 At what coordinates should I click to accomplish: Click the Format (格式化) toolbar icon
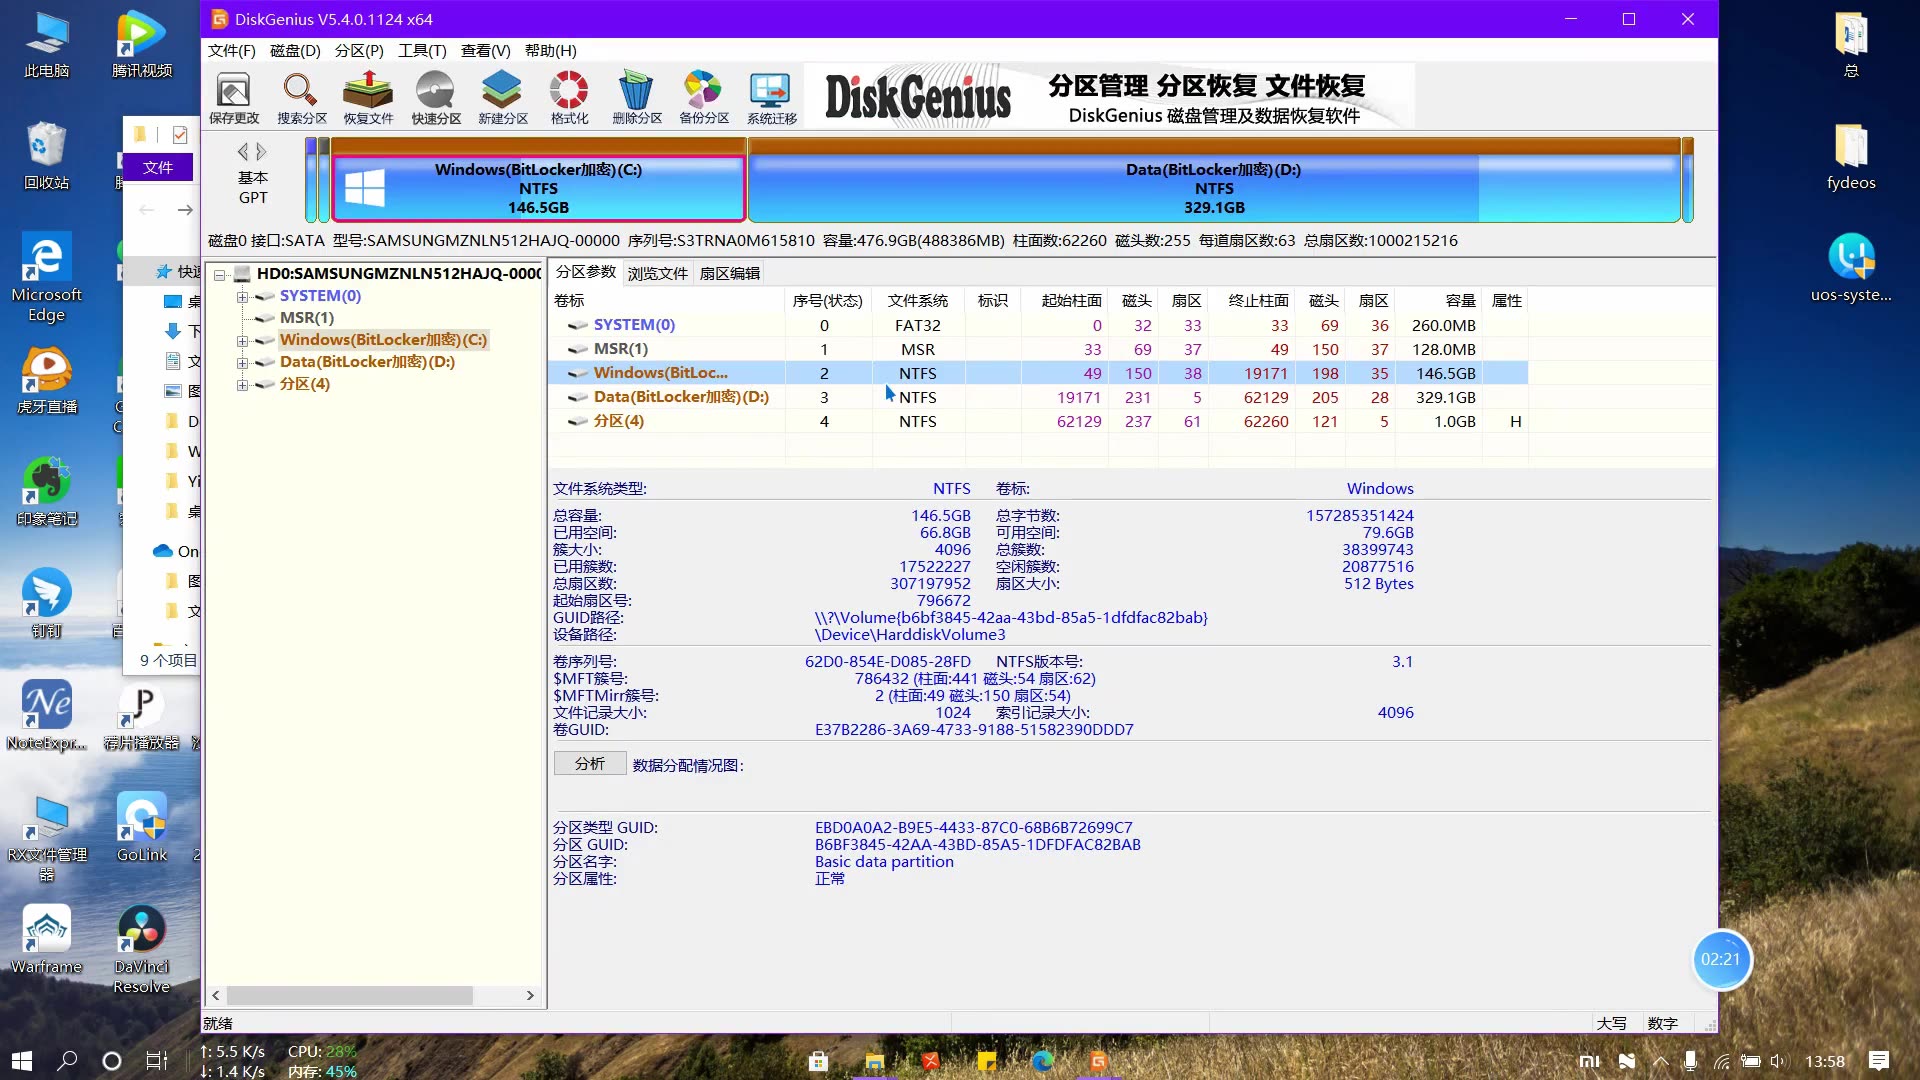[x=569, y=98]
